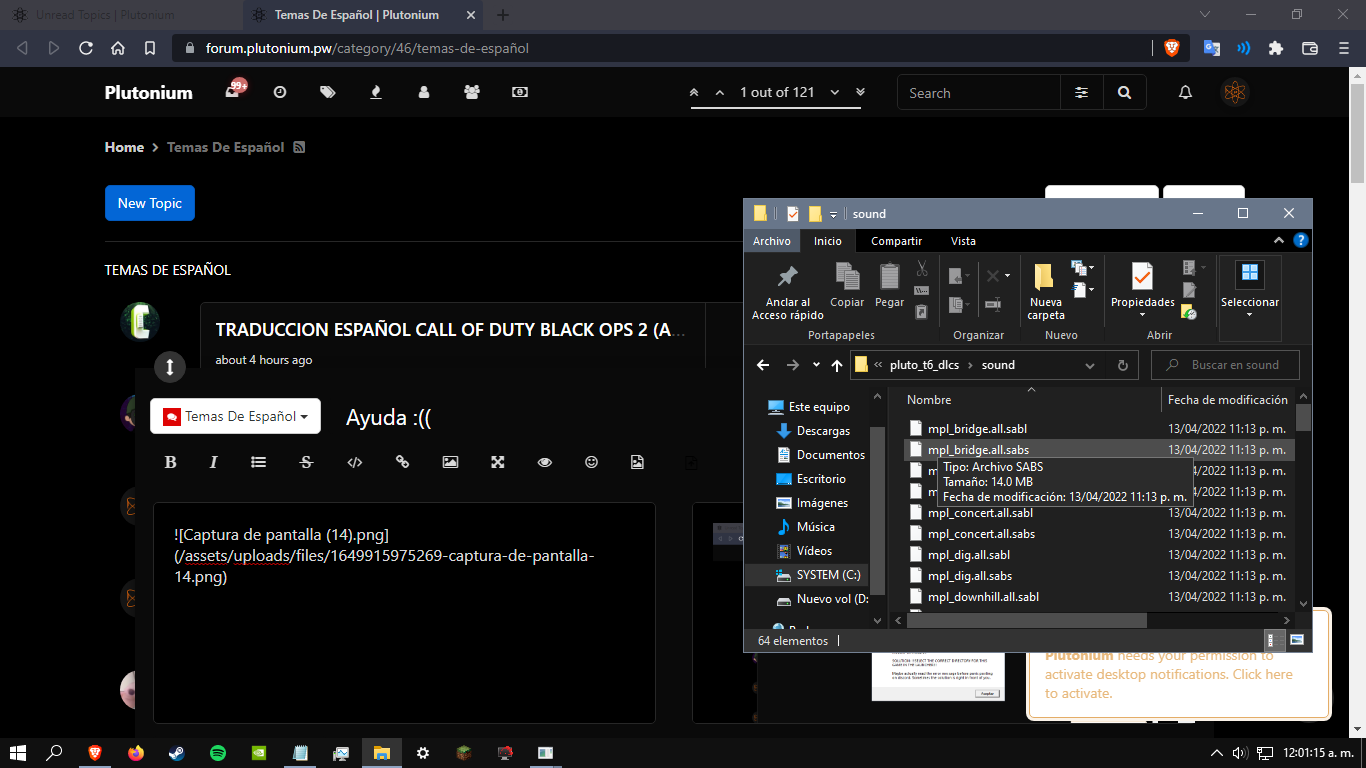Switch to large icons view button
Screen dimensions: 1366x768
tap(1297, 640)
